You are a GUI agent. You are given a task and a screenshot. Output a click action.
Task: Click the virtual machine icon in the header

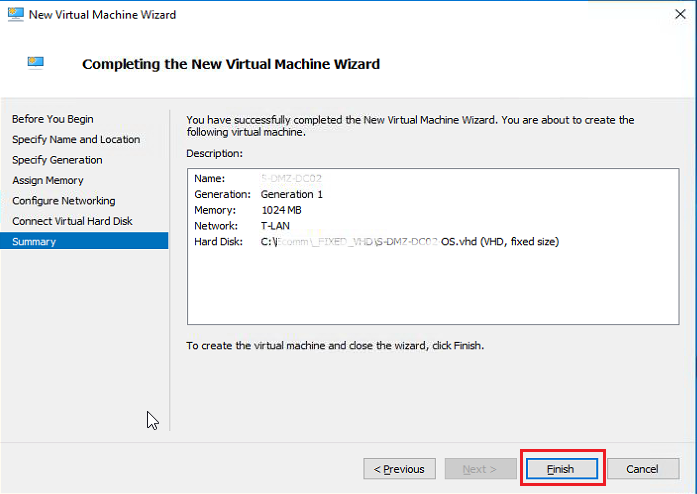pyautogui.click(x=36, y=63)
